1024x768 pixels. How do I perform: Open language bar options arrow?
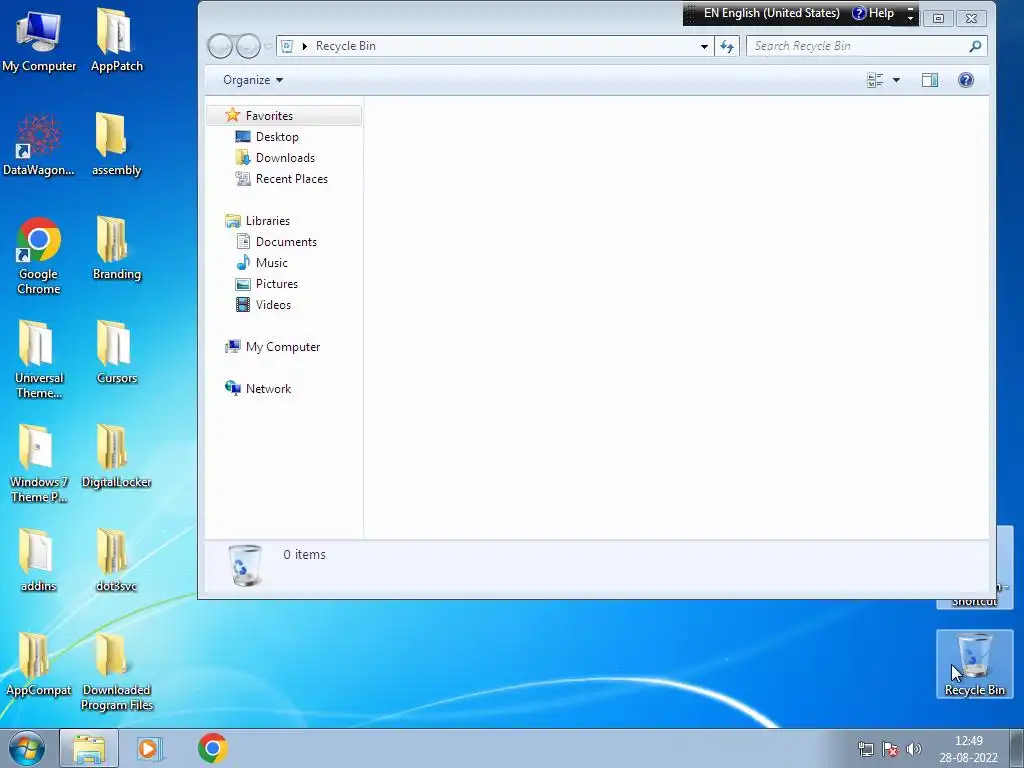coord(910,18)
